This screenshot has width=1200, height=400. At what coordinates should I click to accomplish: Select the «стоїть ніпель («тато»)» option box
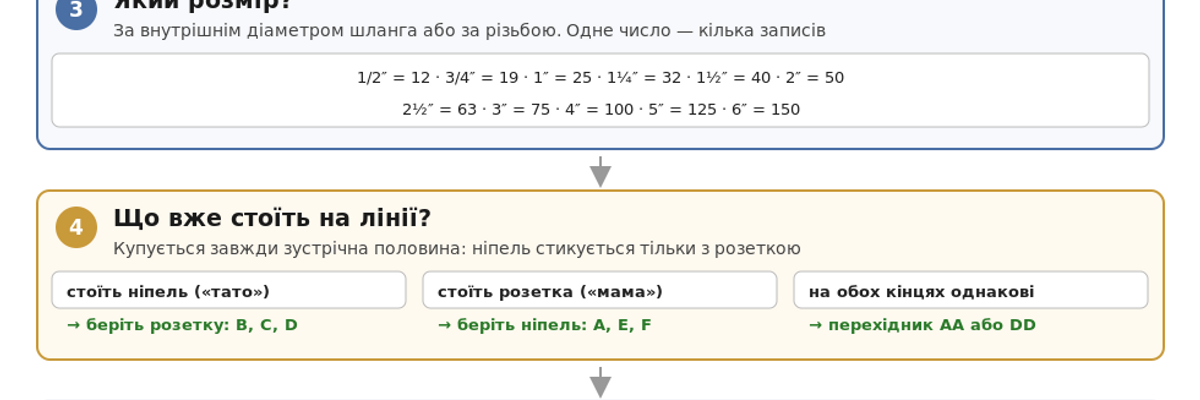click(x=229, y=290)
